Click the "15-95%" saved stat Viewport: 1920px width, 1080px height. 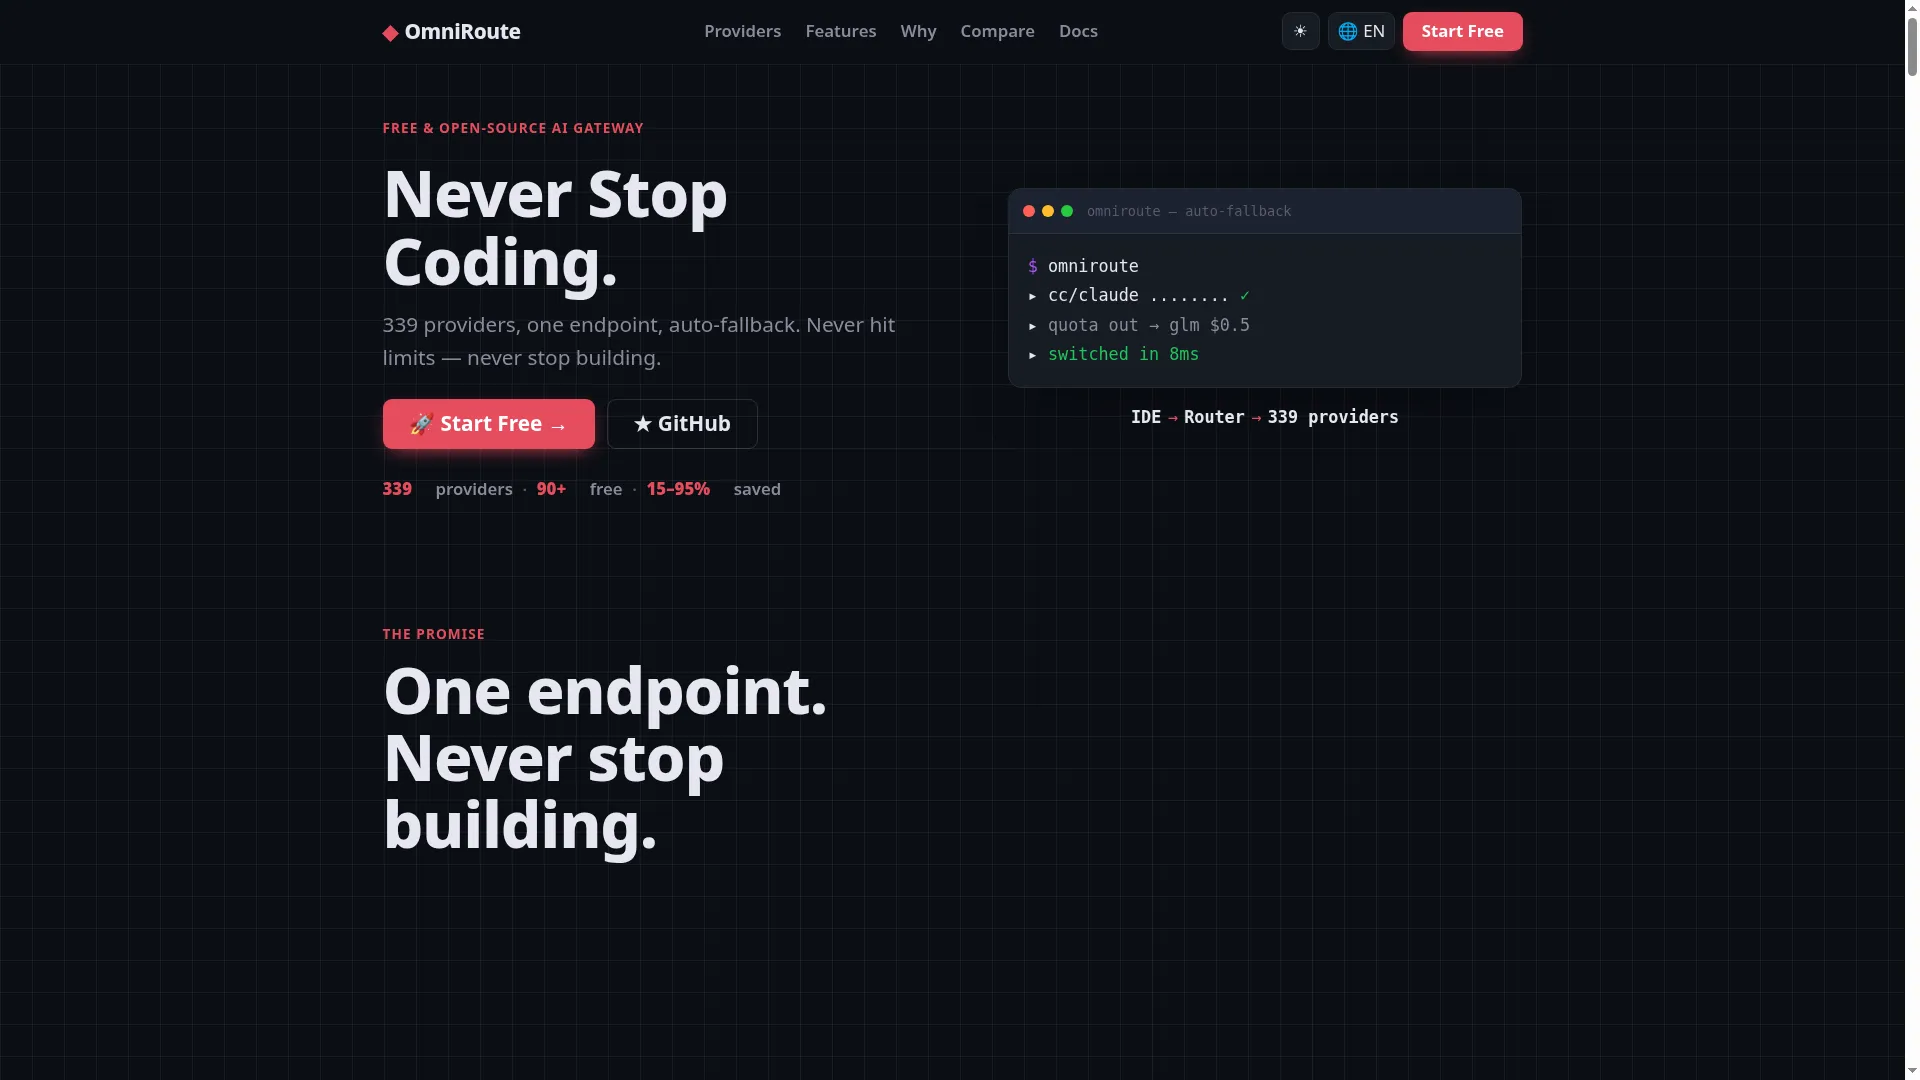(x=678, y=489)
